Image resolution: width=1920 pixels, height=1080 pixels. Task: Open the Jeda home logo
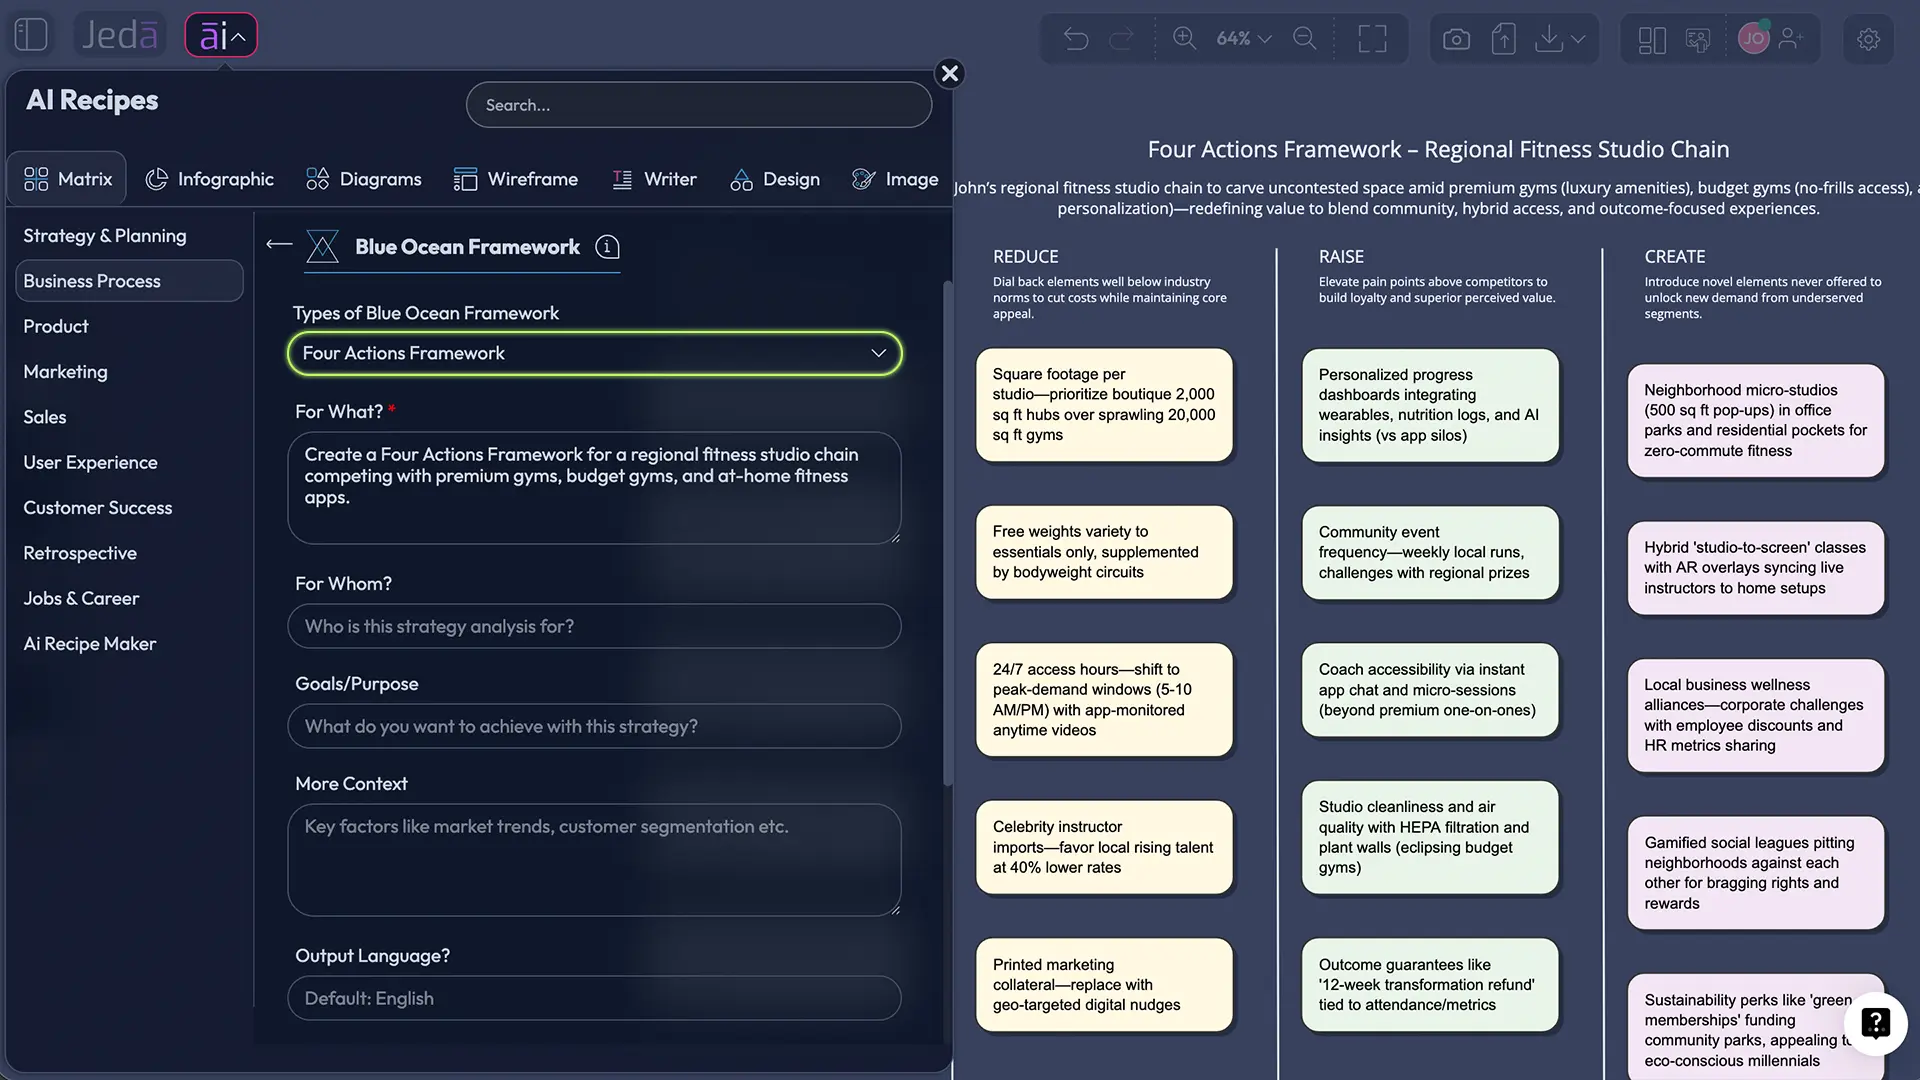coord(120,35)
